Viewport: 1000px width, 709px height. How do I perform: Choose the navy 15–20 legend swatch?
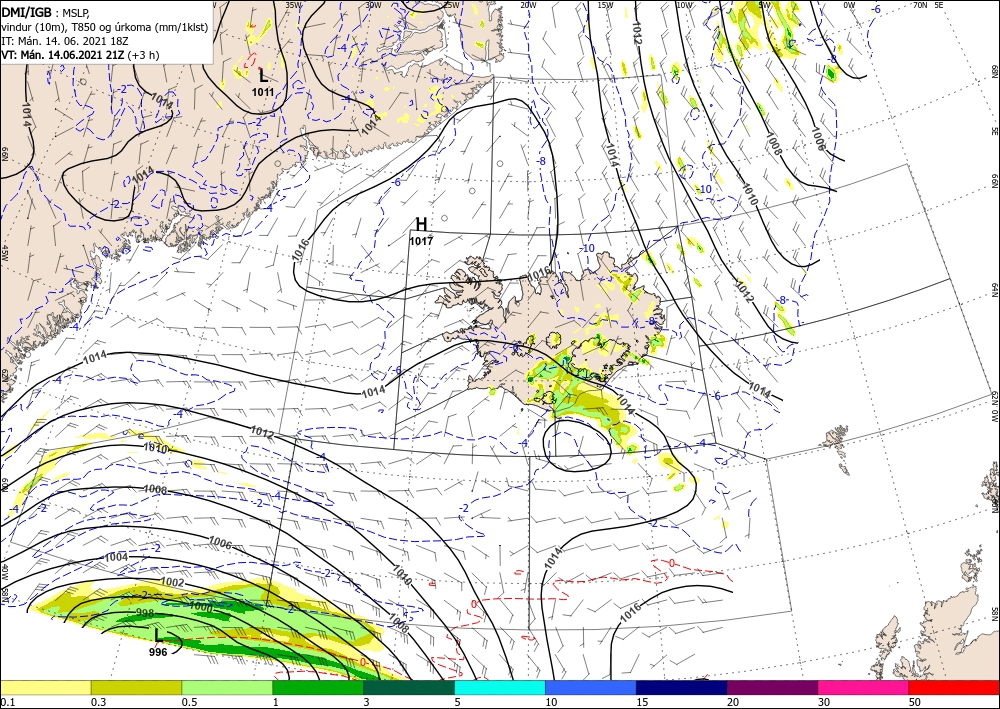click(x=682, y=687)
